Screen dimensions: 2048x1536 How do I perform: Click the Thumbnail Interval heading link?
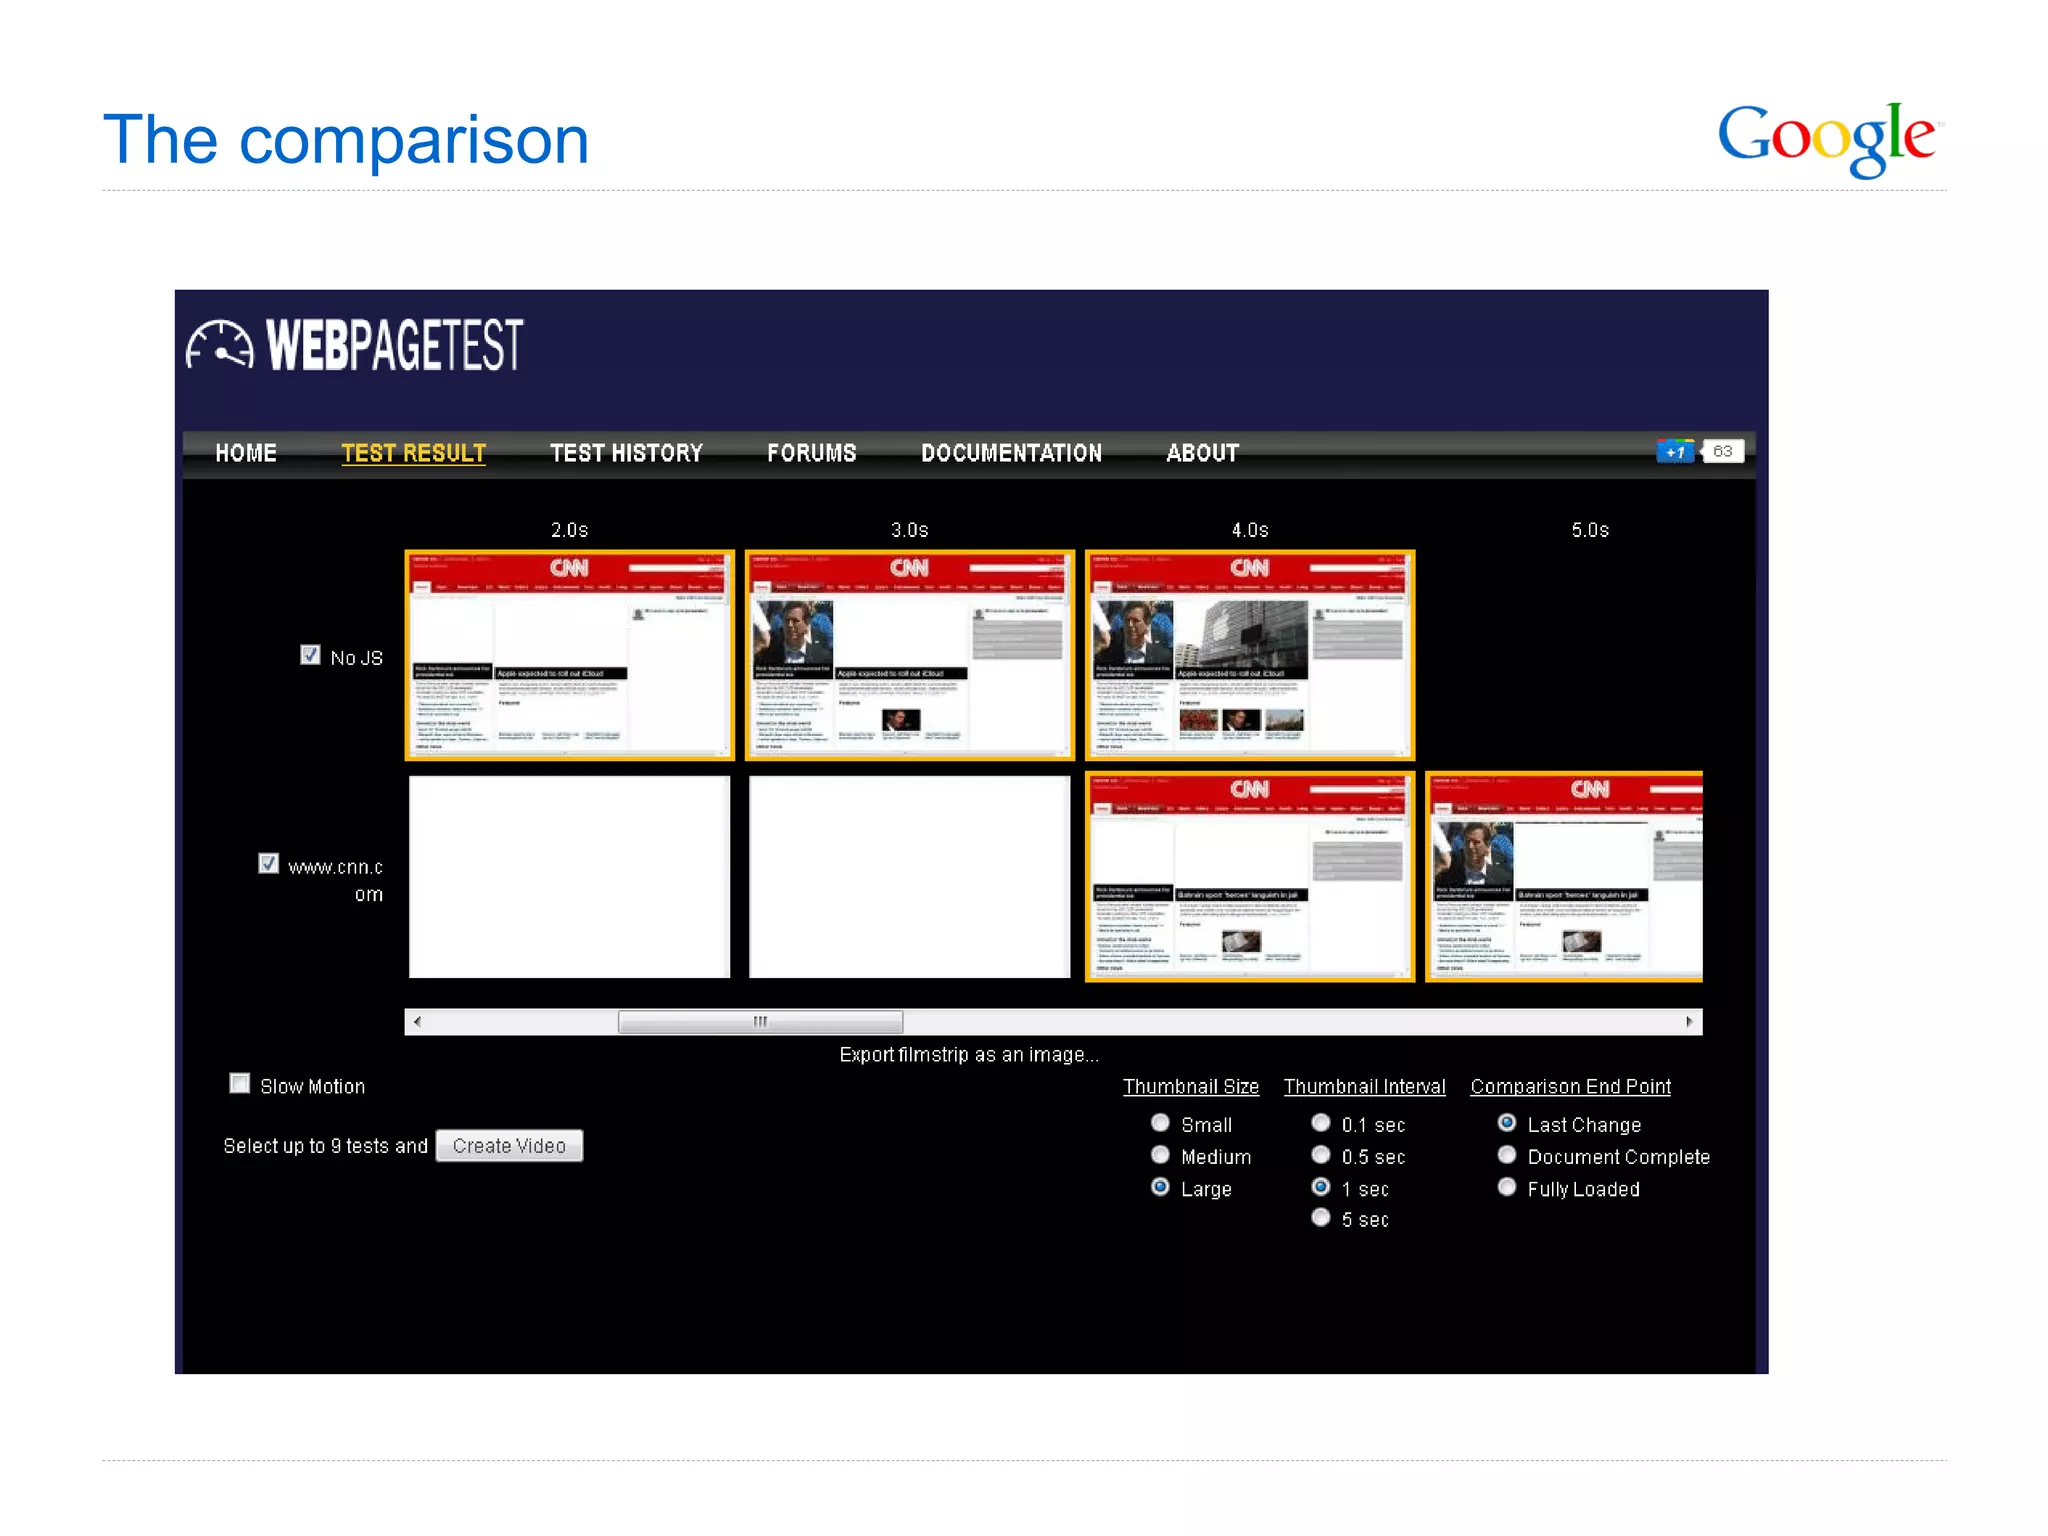click(1365, 1086)
